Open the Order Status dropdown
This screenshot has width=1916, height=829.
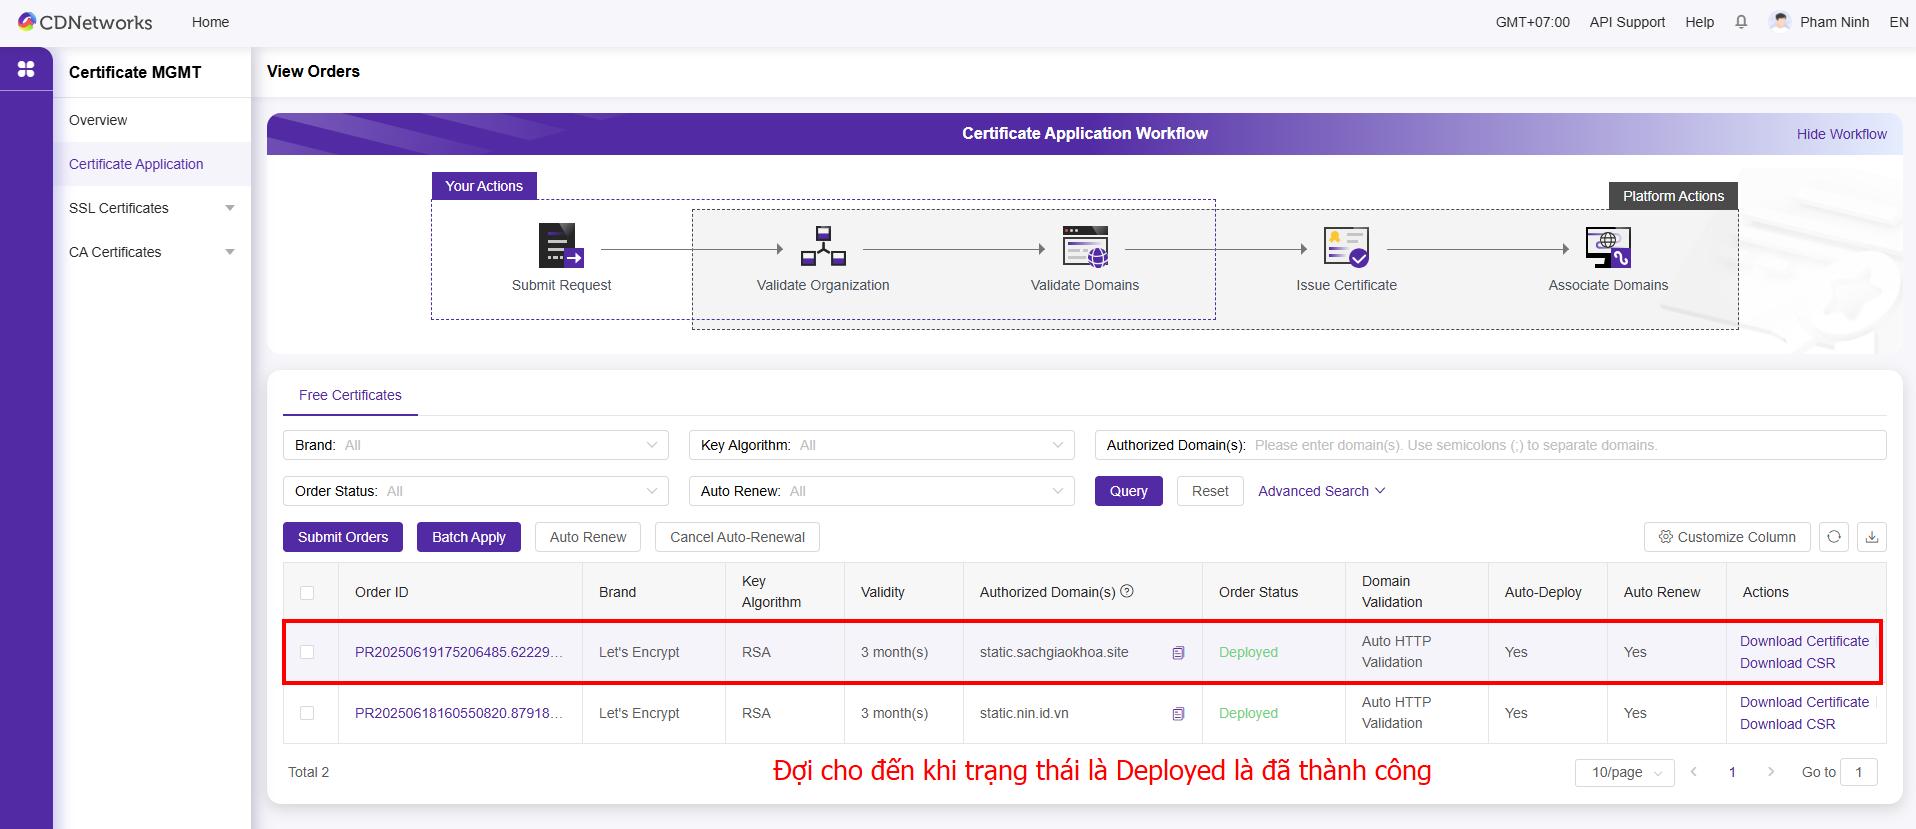click(475, 491)
